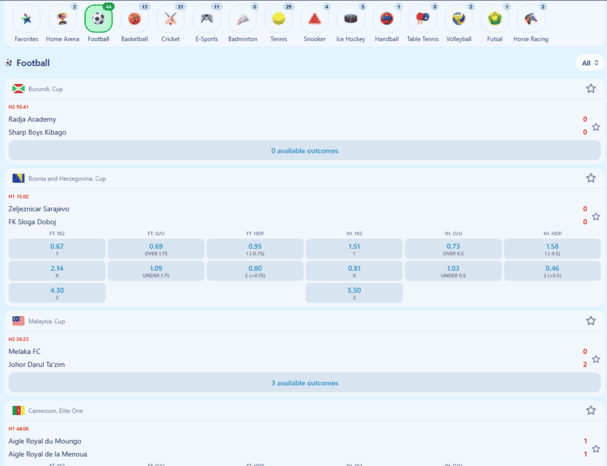The image size is (607, 466).
Task: Expand 0 available outcomes under Radja Academy
Action: click(304, 150)
